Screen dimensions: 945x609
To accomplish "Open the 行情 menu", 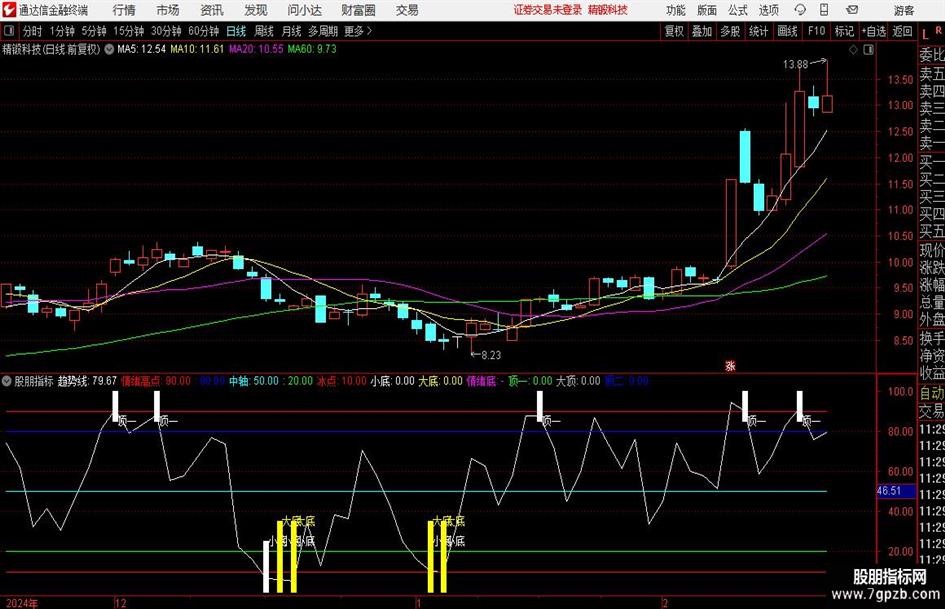I will [124, 10].
